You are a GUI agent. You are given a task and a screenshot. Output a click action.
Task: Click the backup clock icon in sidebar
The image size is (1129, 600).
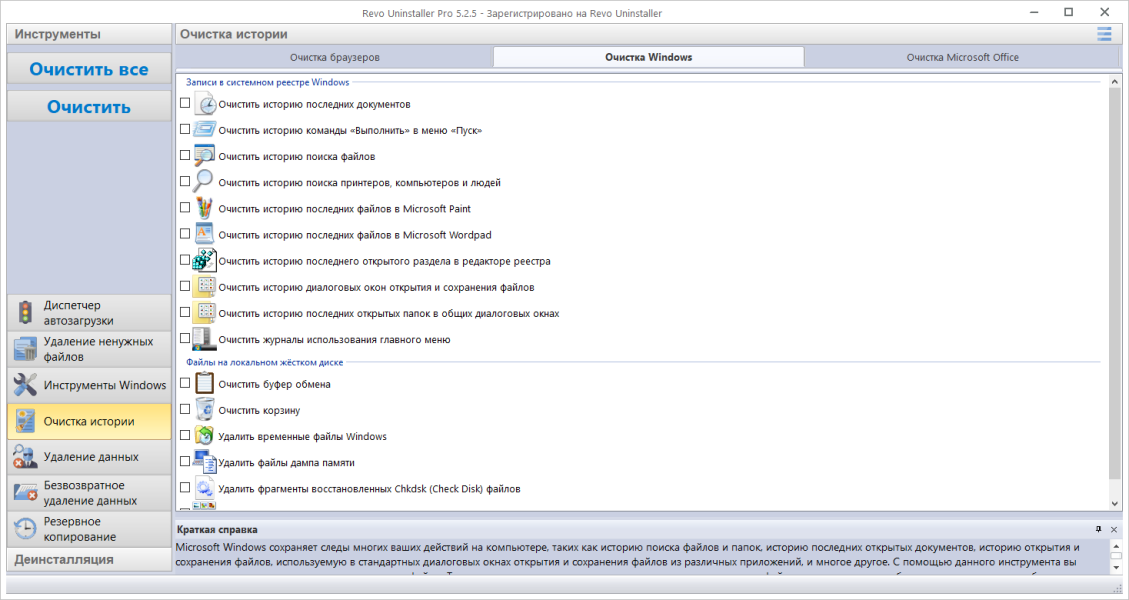tap(25, 529)
